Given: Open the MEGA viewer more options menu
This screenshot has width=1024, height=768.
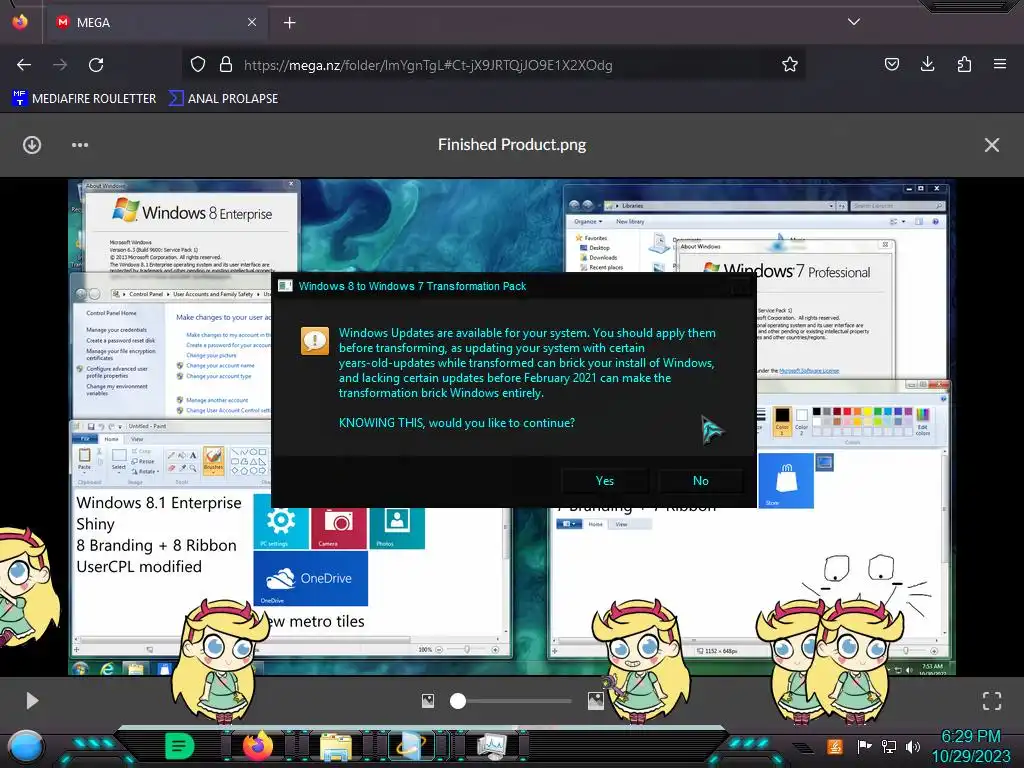Looking at the screenshot, I should (80, 145).
